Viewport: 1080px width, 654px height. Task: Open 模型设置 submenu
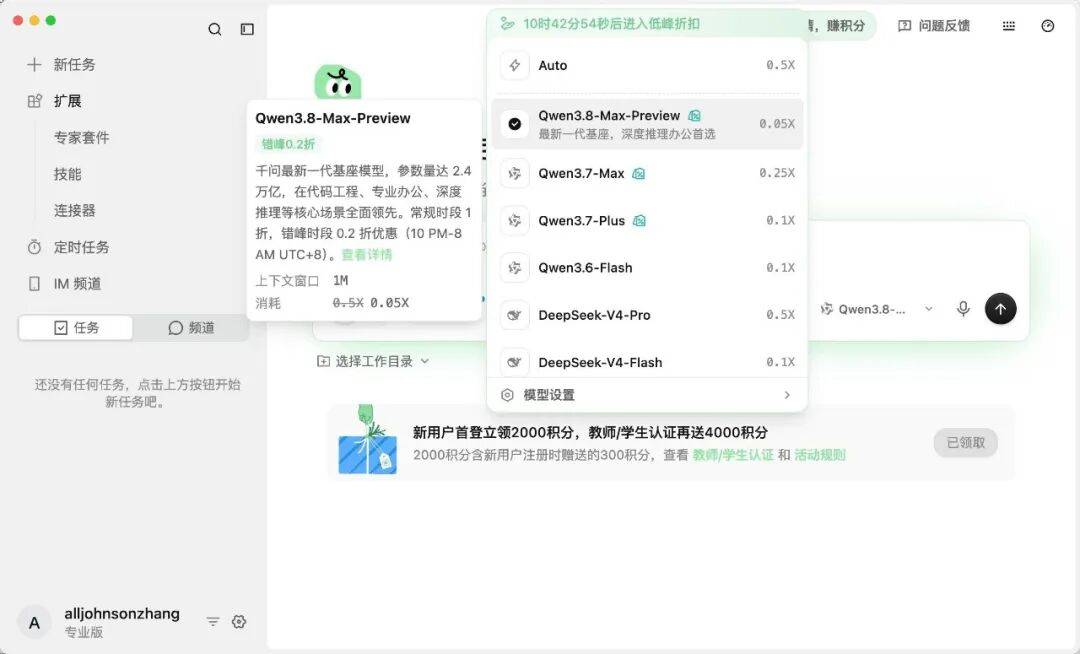point(647,395)
